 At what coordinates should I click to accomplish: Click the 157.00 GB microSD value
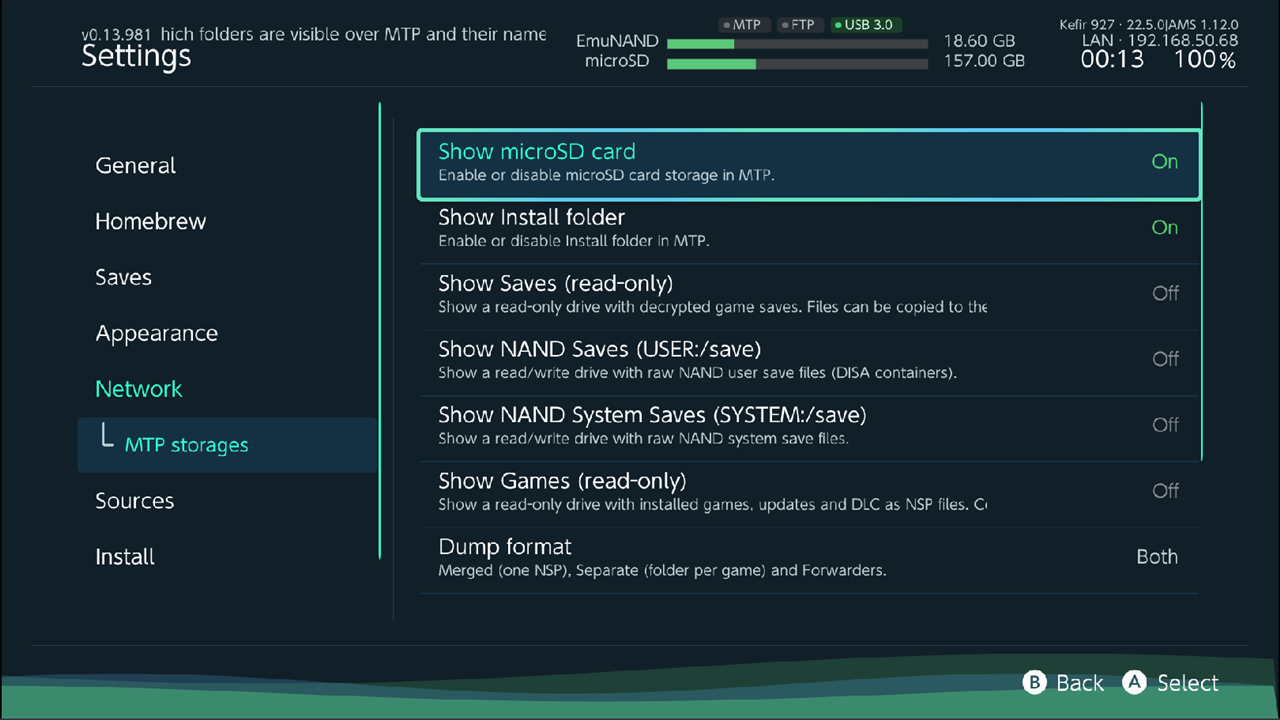pyautogui.click(x=984, y=61)
